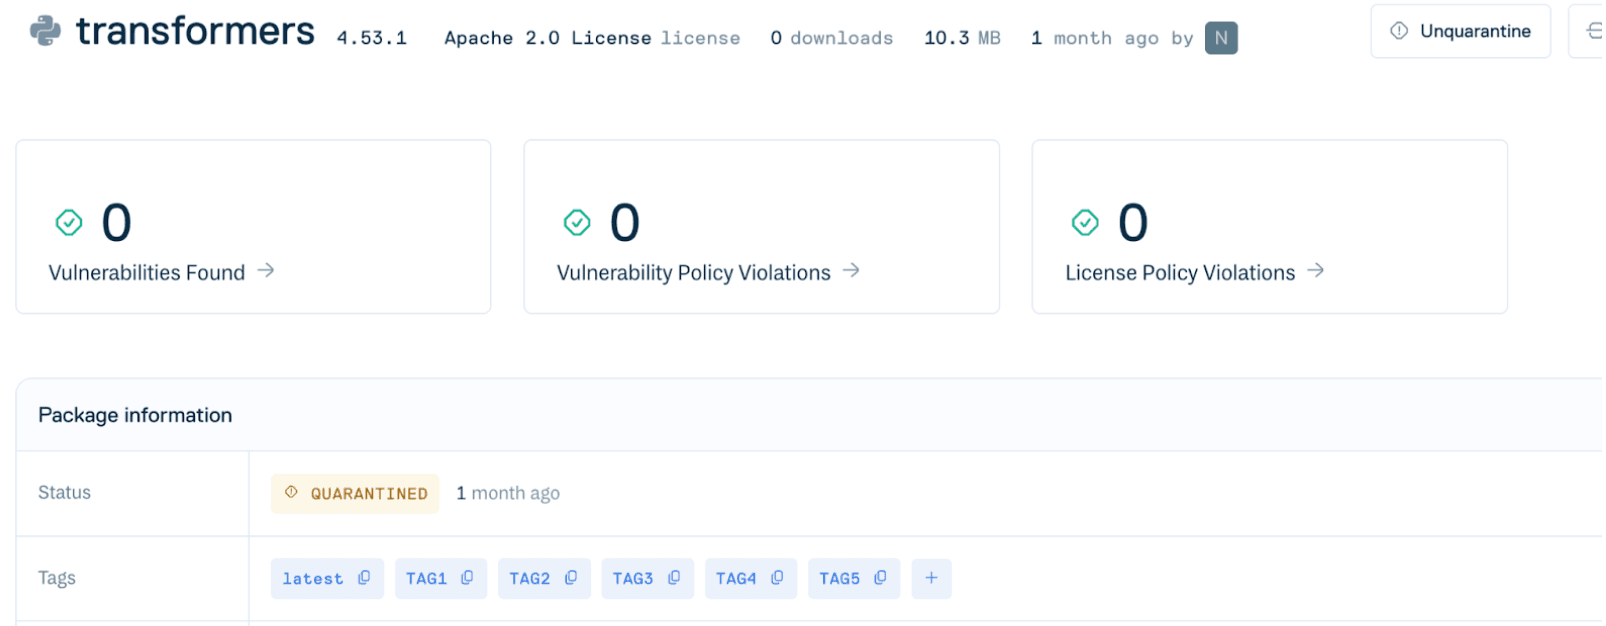Click the green check icon in Vulnerabilities card
This screenshot has height=626, width=1606.
point(69,222)
